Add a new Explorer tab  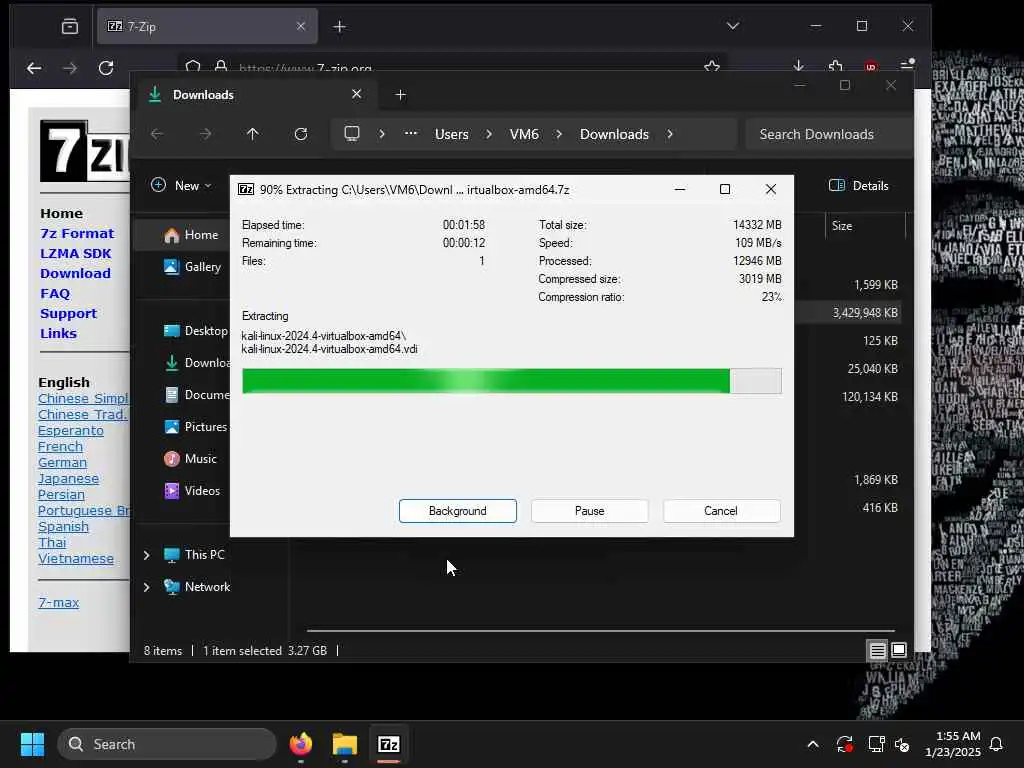click(x=400, y=95)
